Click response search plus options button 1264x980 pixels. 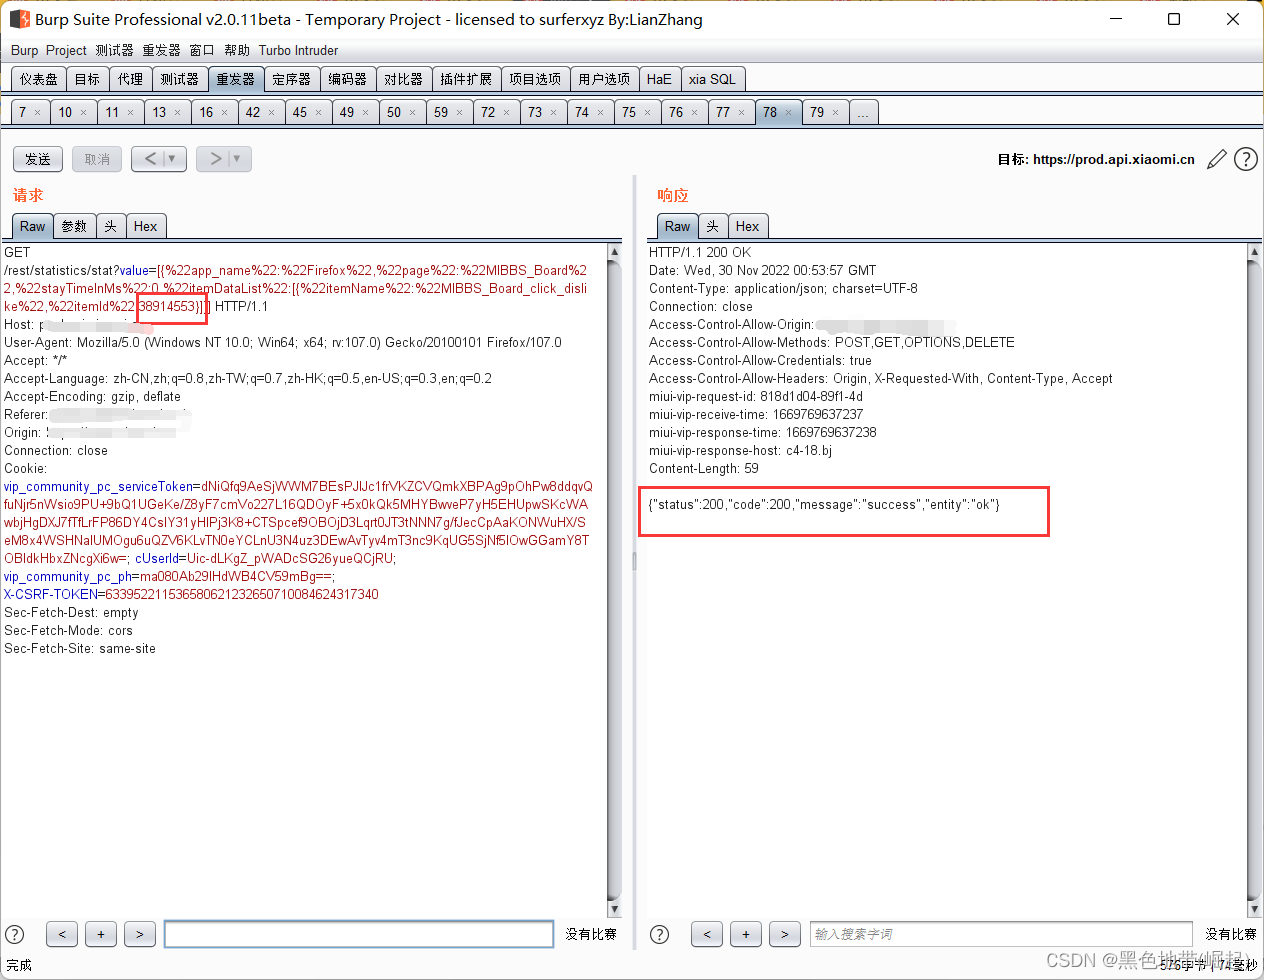point(746,934)
